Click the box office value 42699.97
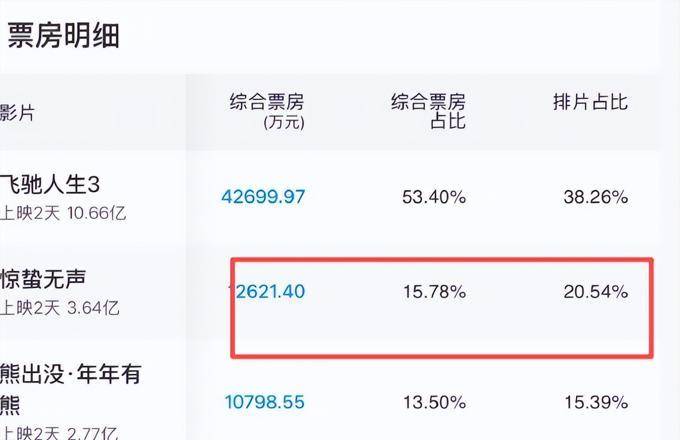Screen dimensions: 680x440 point(263,197)
